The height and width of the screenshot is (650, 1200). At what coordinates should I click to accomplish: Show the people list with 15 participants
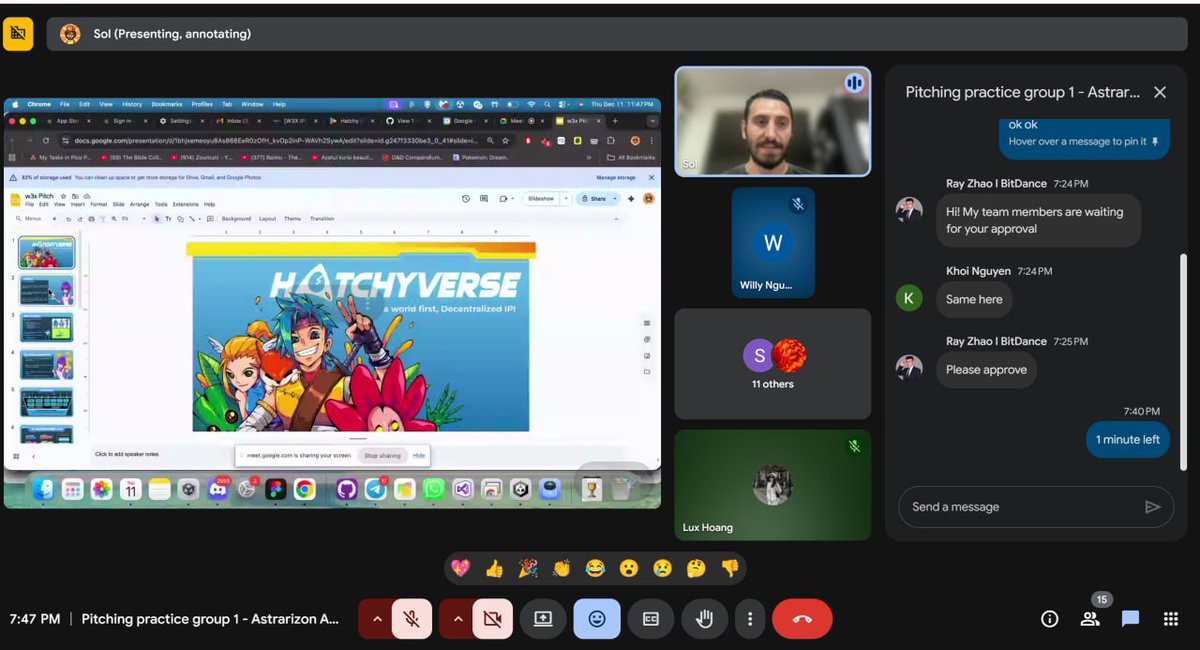[x=1090, y=619]
